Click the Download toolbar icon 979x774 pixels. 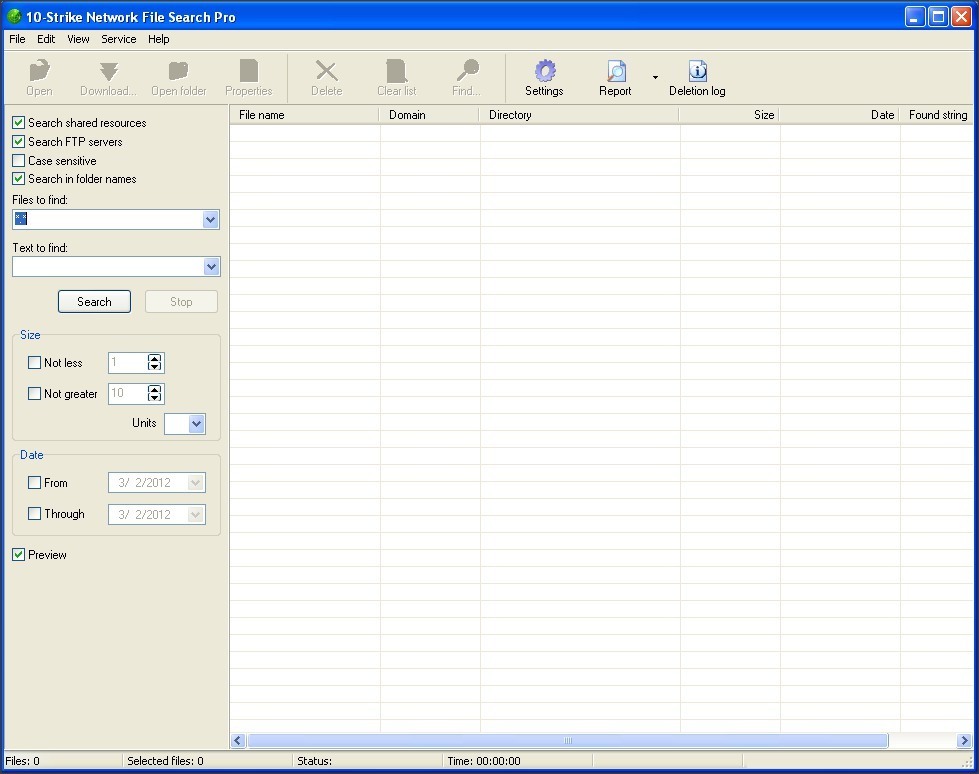pyautogui.click(x=109, y=71)
